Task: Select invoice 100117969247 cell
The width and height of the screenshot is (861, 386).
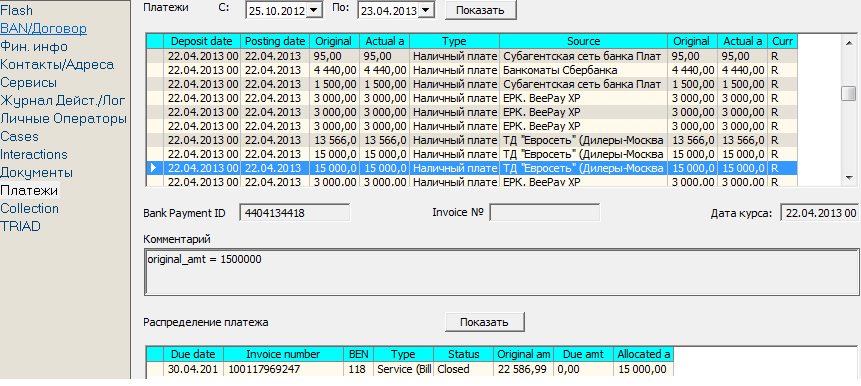Action: pyautogui.click(x=283, y=369)
